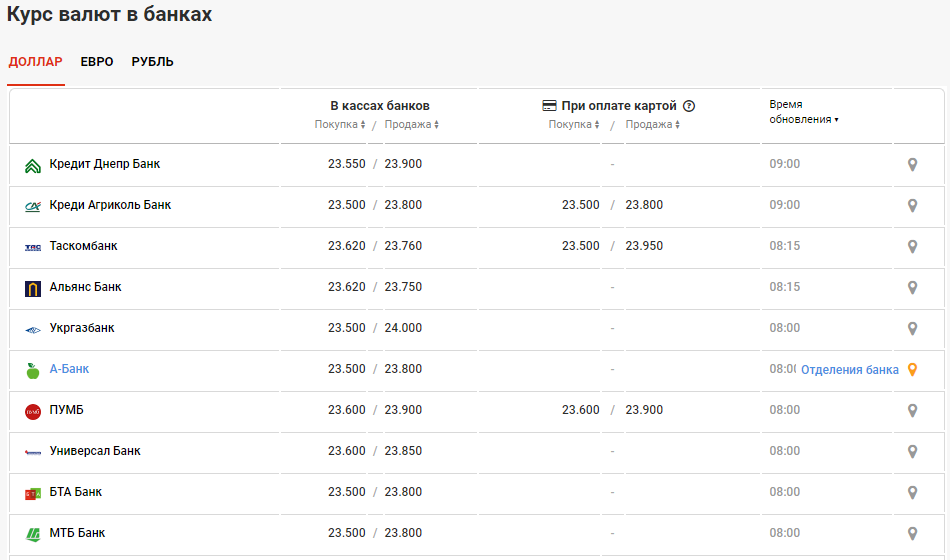950x560 pixels.
Task: Click the map pin for Кредит Днепр Банк
Action: [912, 164]
